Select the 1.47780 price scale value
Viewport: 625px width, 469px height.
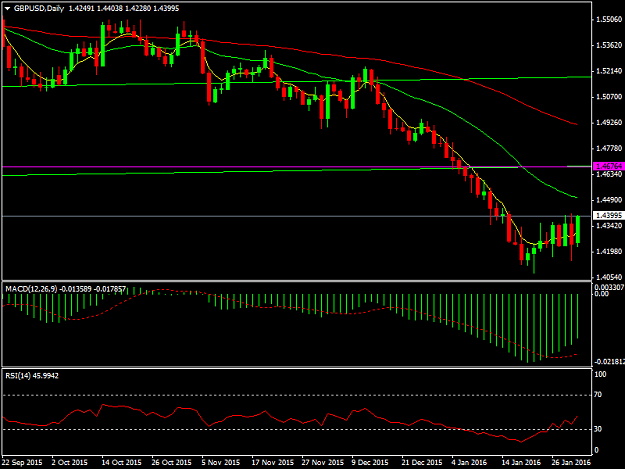[x=609, y=148]
